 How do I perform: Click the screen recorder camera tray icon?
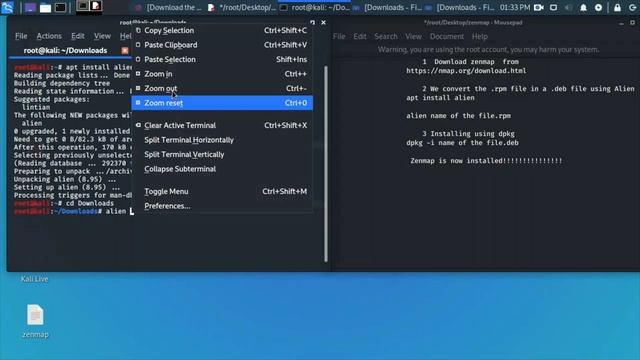click(539, 7)
